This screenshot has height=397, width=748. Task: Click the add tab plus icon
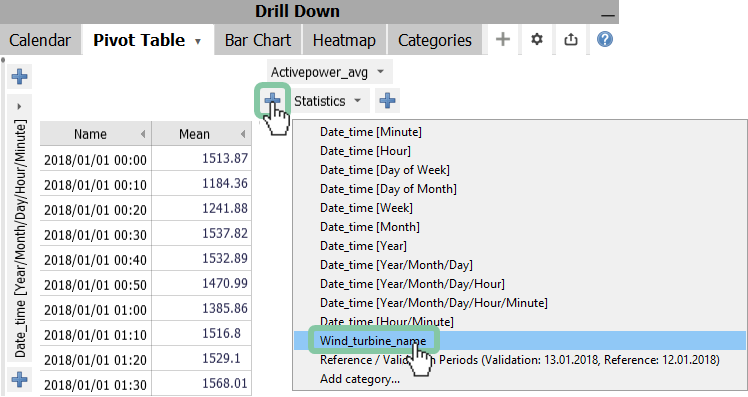click(503, 39)
